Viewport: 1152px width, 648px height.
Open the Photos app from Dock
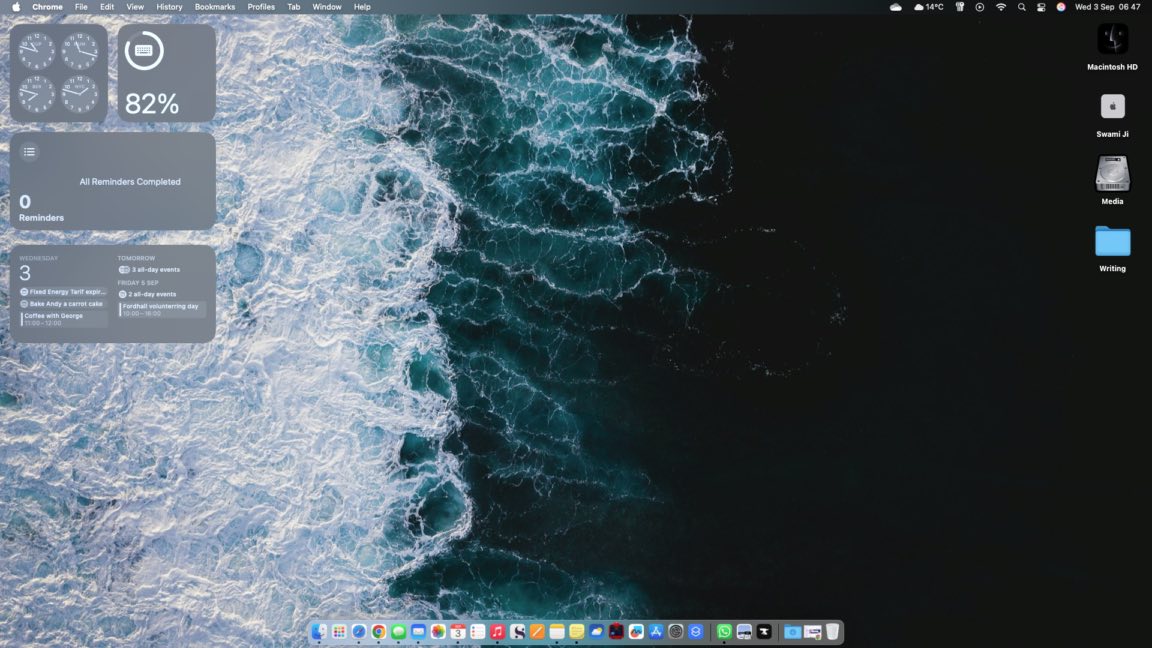tap(438, 632)
